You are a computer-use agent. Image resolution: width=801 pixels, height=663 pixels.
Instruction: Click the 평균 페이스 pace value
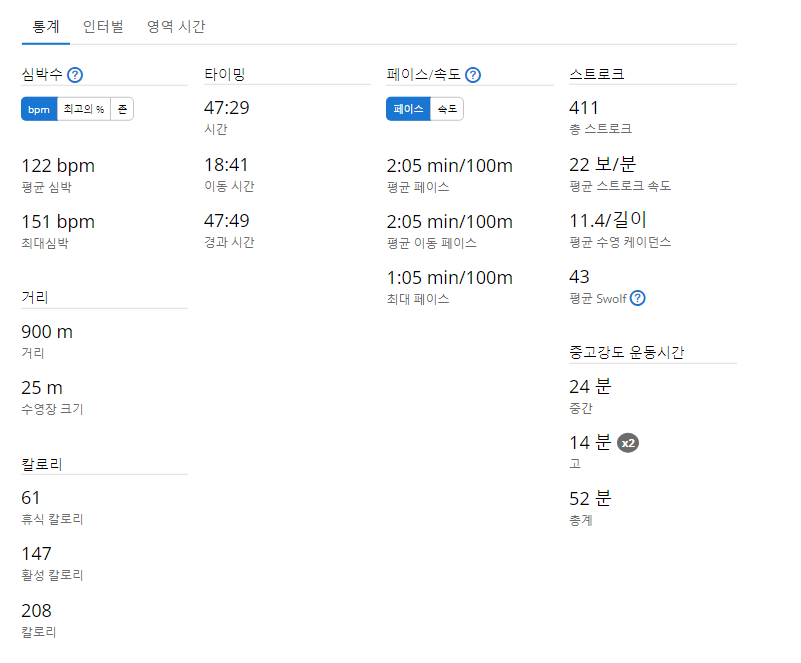pos(450,166)
